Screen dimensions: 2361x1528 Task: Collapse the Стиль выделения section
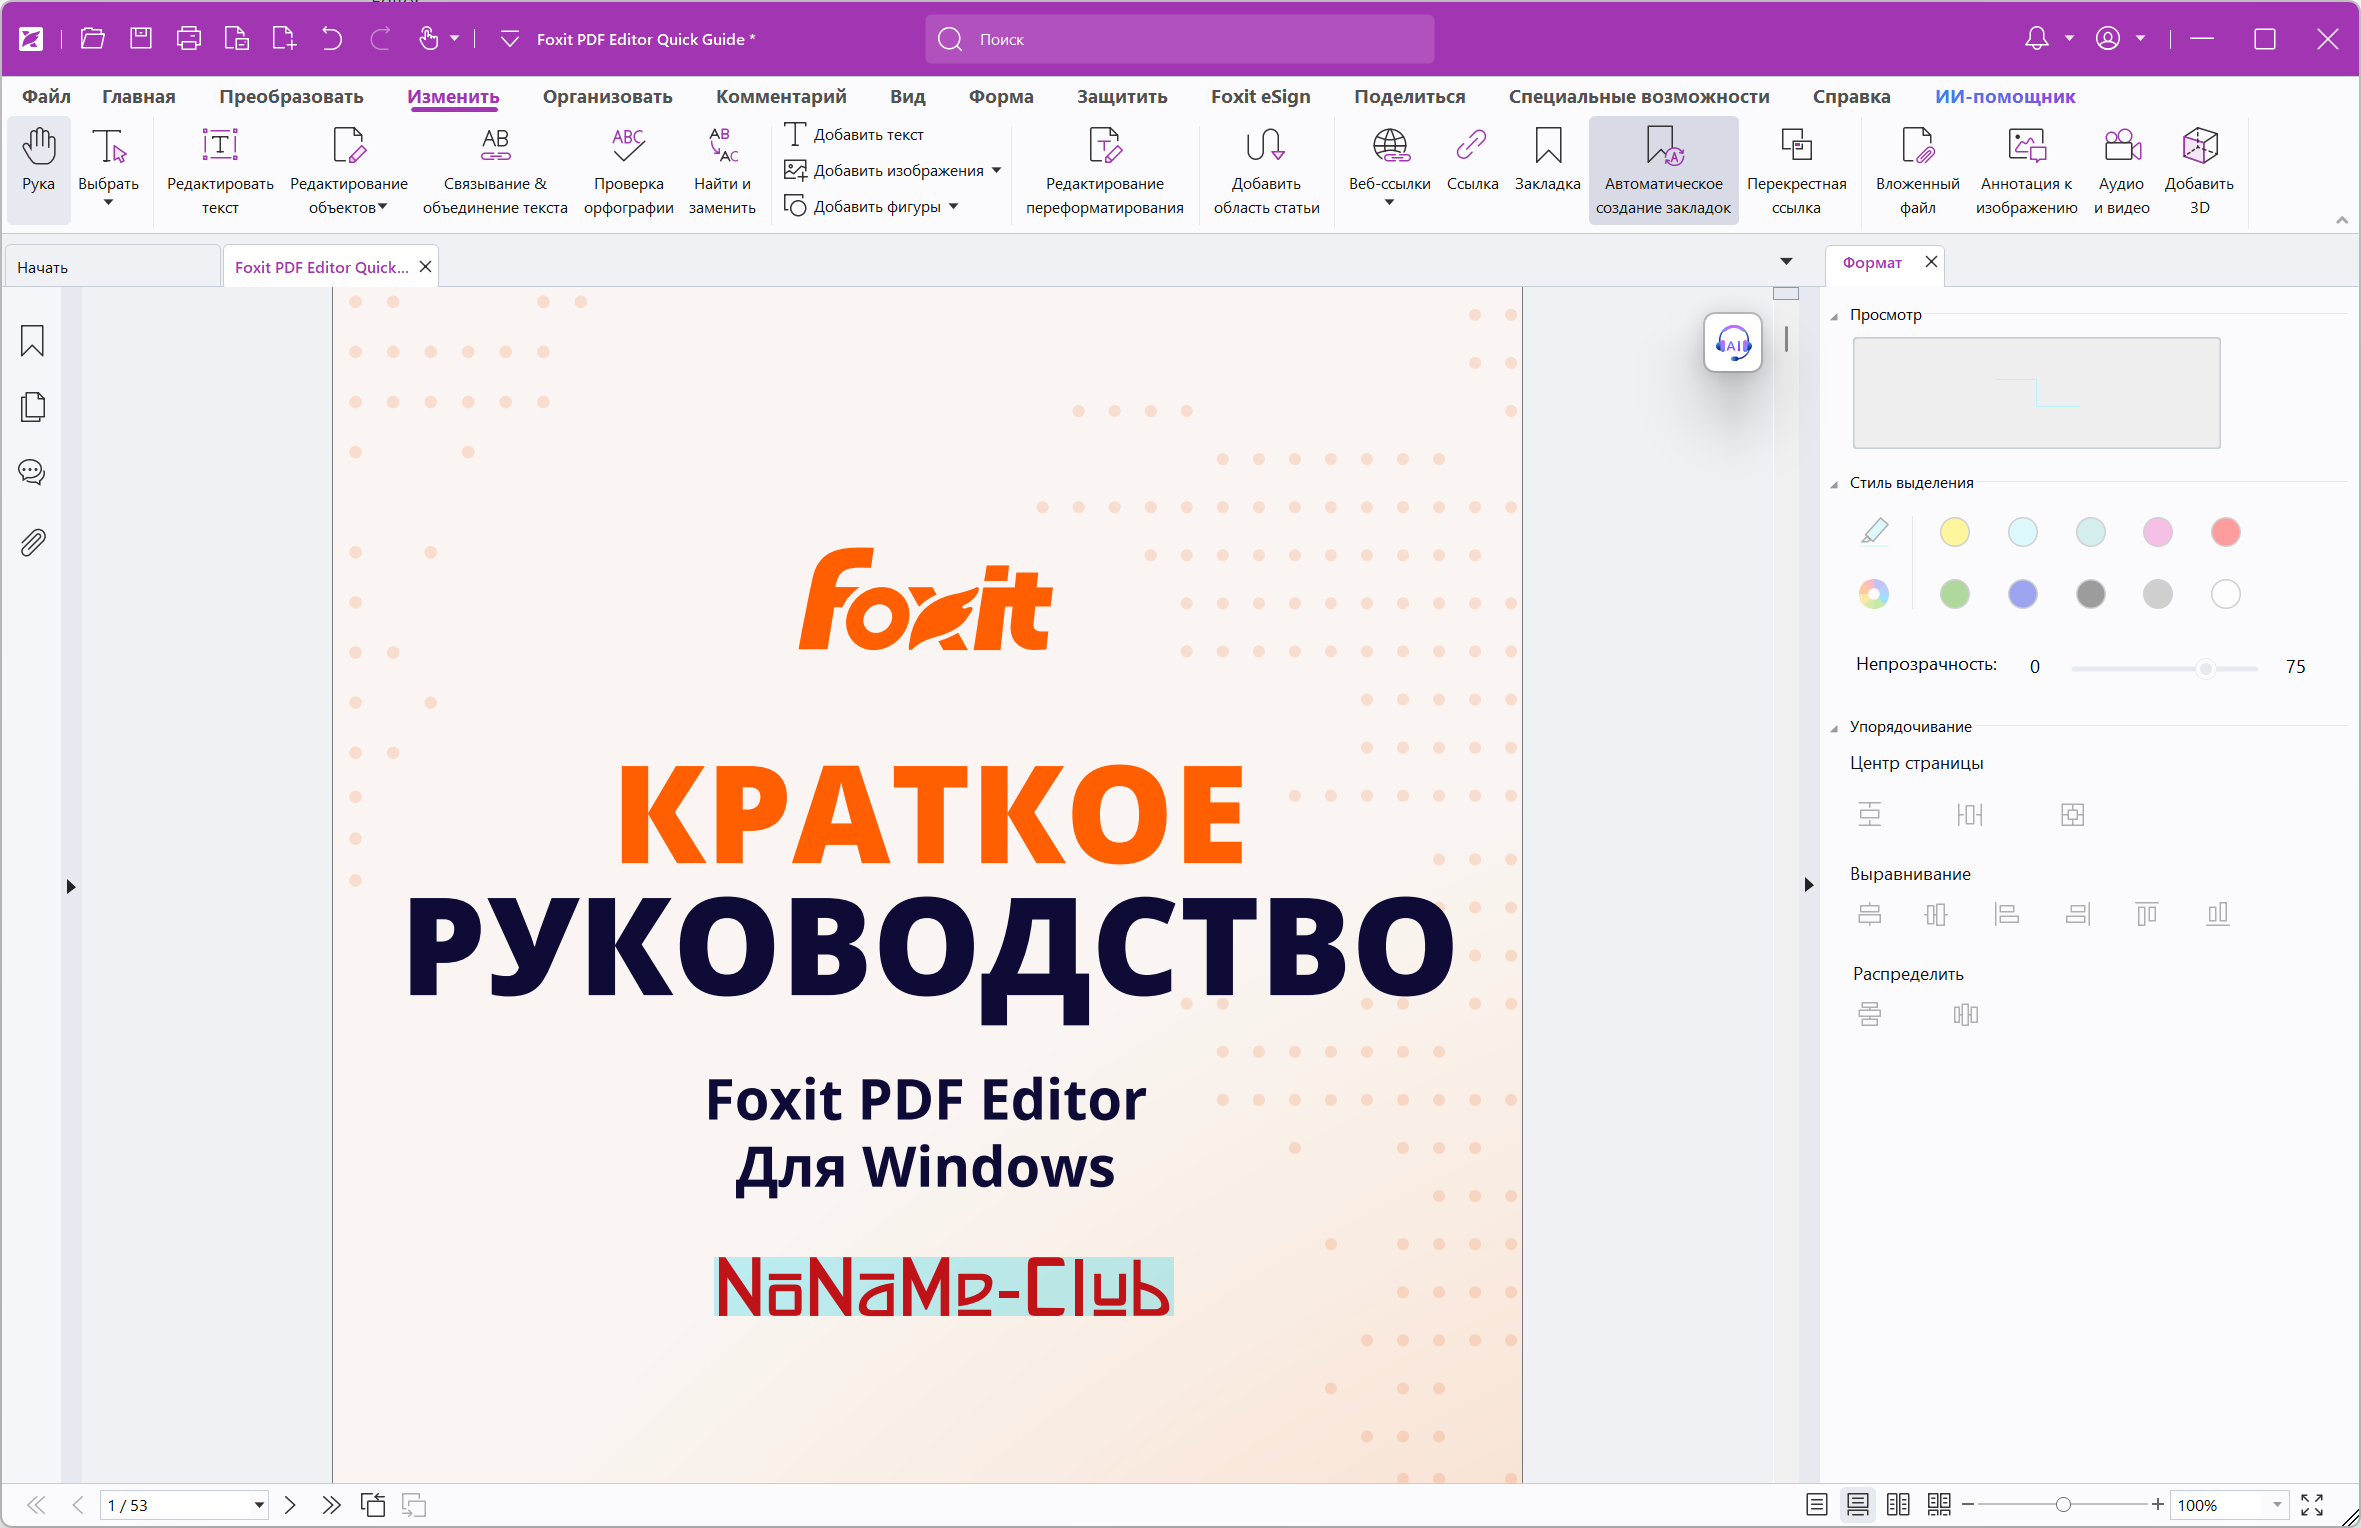[1834, 484]
